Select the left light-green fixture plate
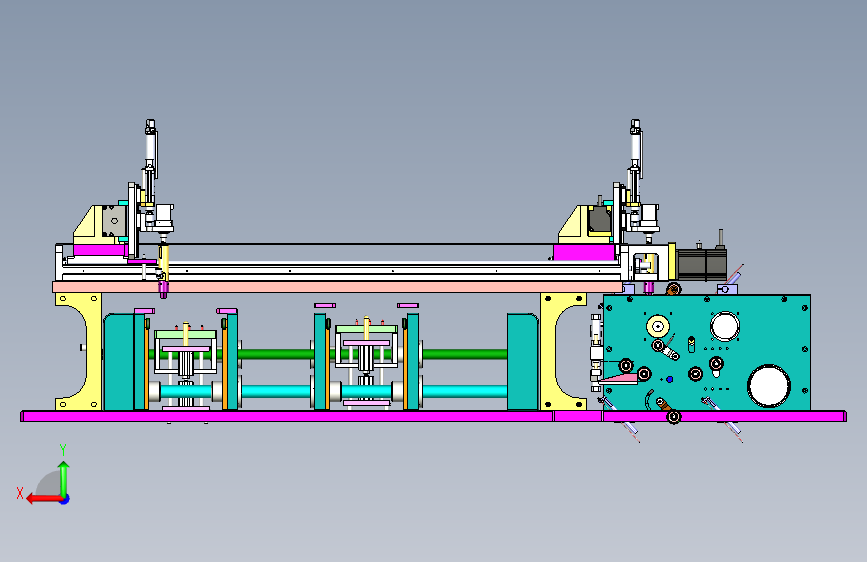Viewport: 867px width, 562px height. [x=185, y=335]
